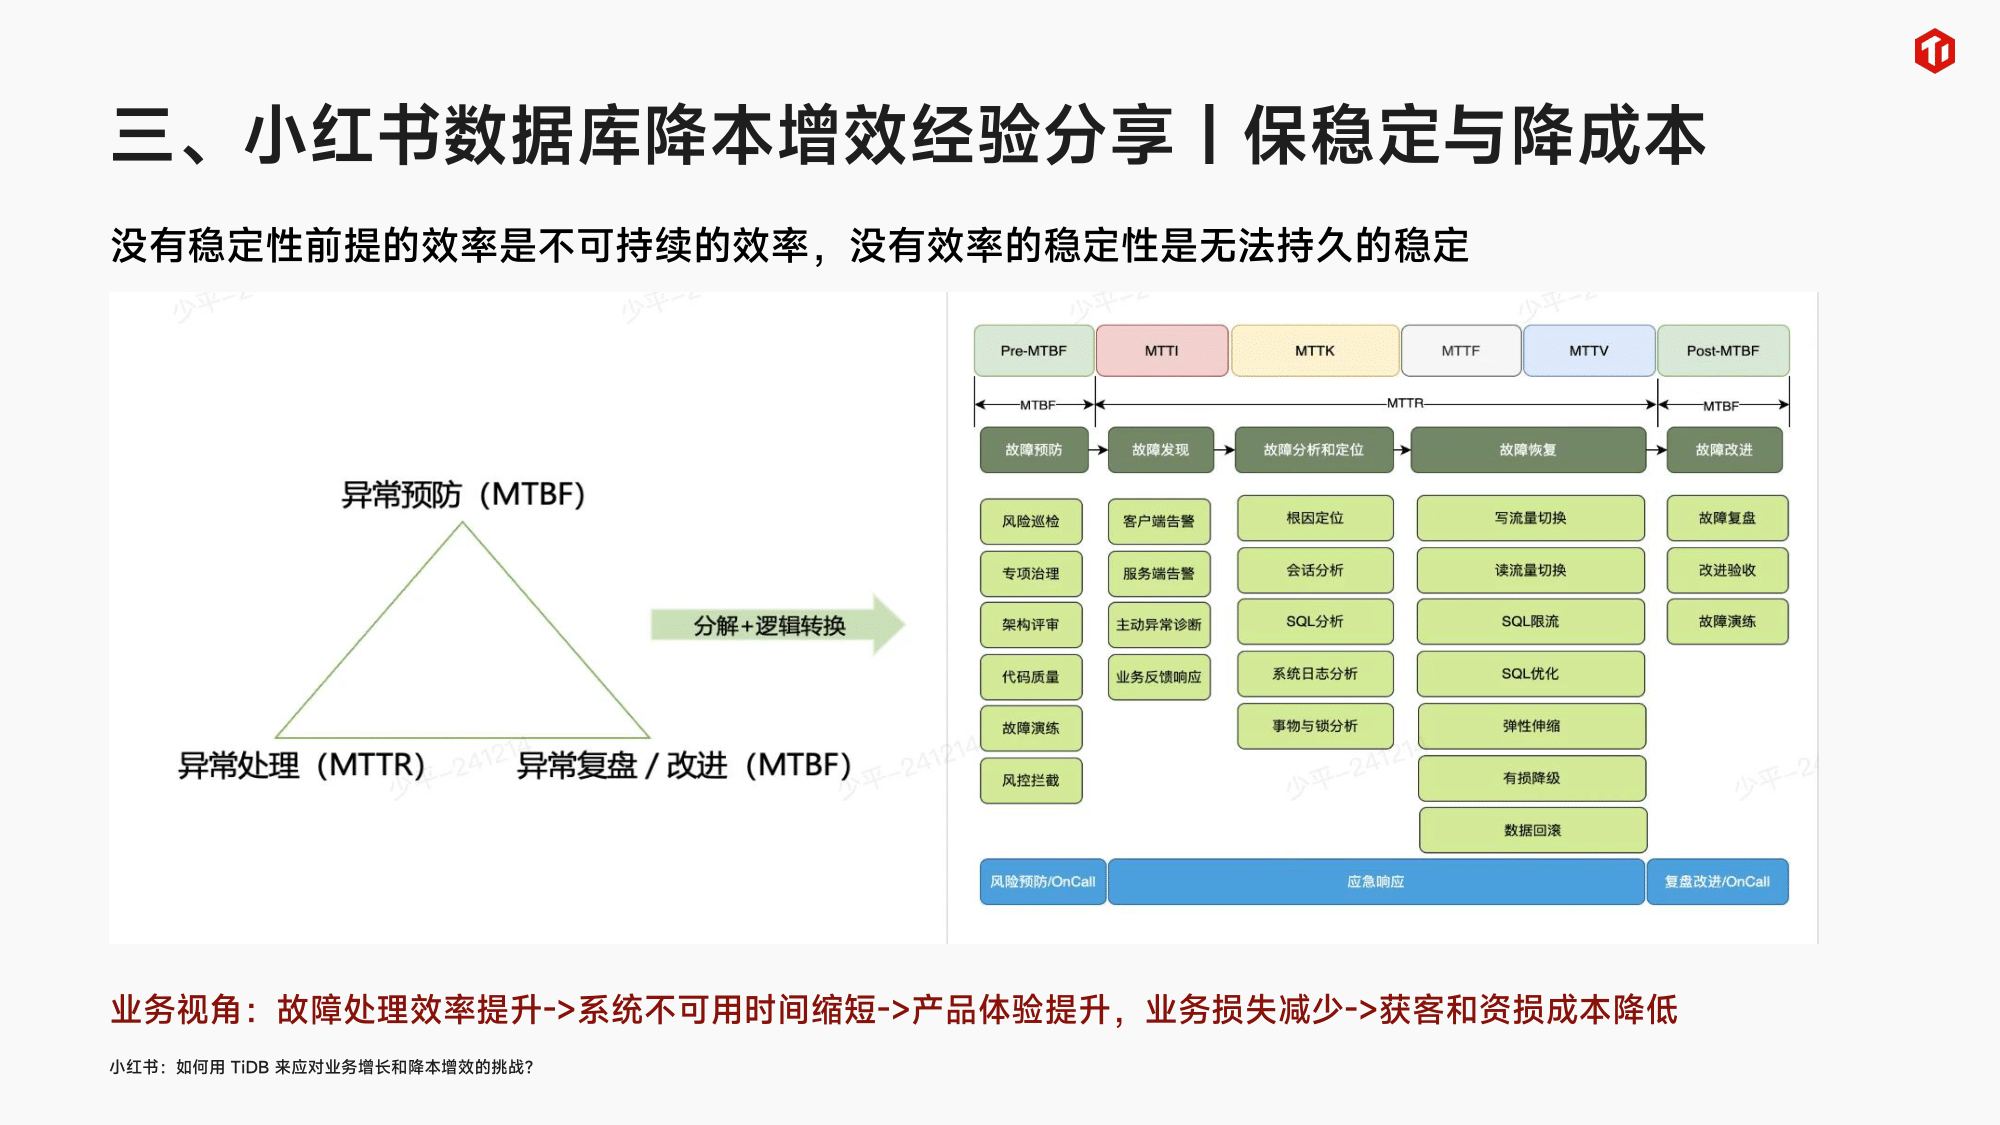Screen dimensions: 2000x1125
Task: Click the 风险巡检 item
Action: [1030, 521]
